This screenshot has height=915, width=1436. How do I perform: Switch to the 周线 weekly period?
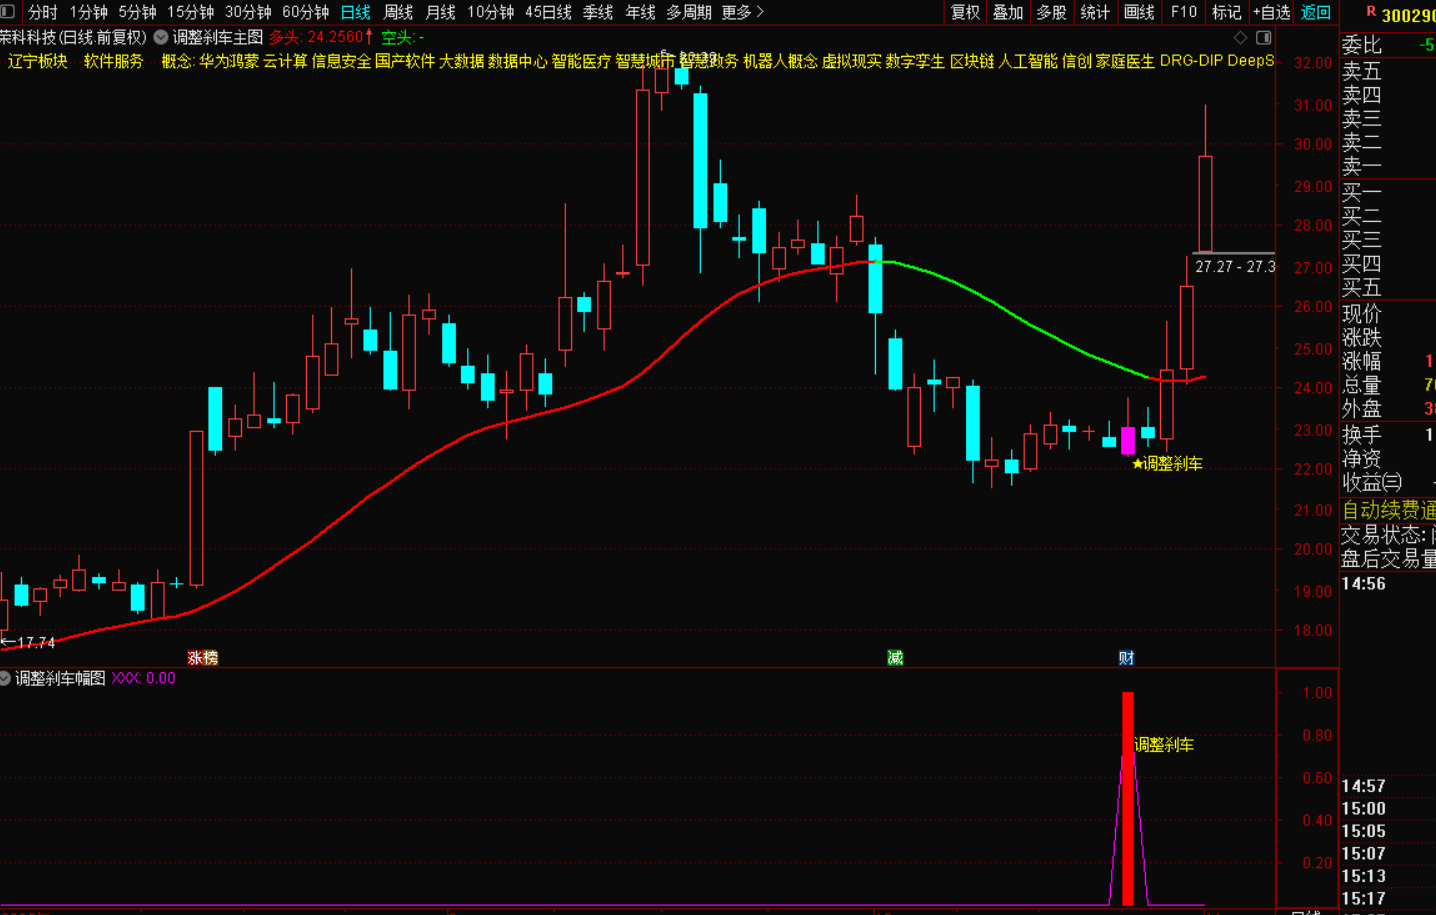[x=398, y=12]
